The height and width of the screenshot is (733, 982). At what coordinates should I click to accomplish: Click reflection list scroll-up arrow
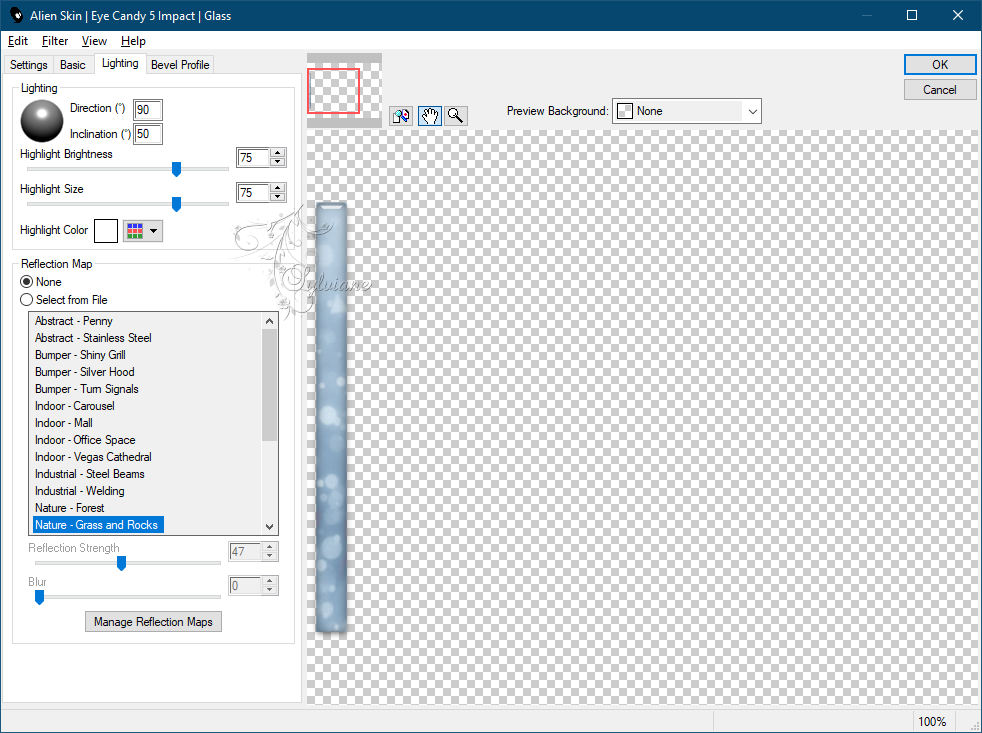click(x=270, y=321)
